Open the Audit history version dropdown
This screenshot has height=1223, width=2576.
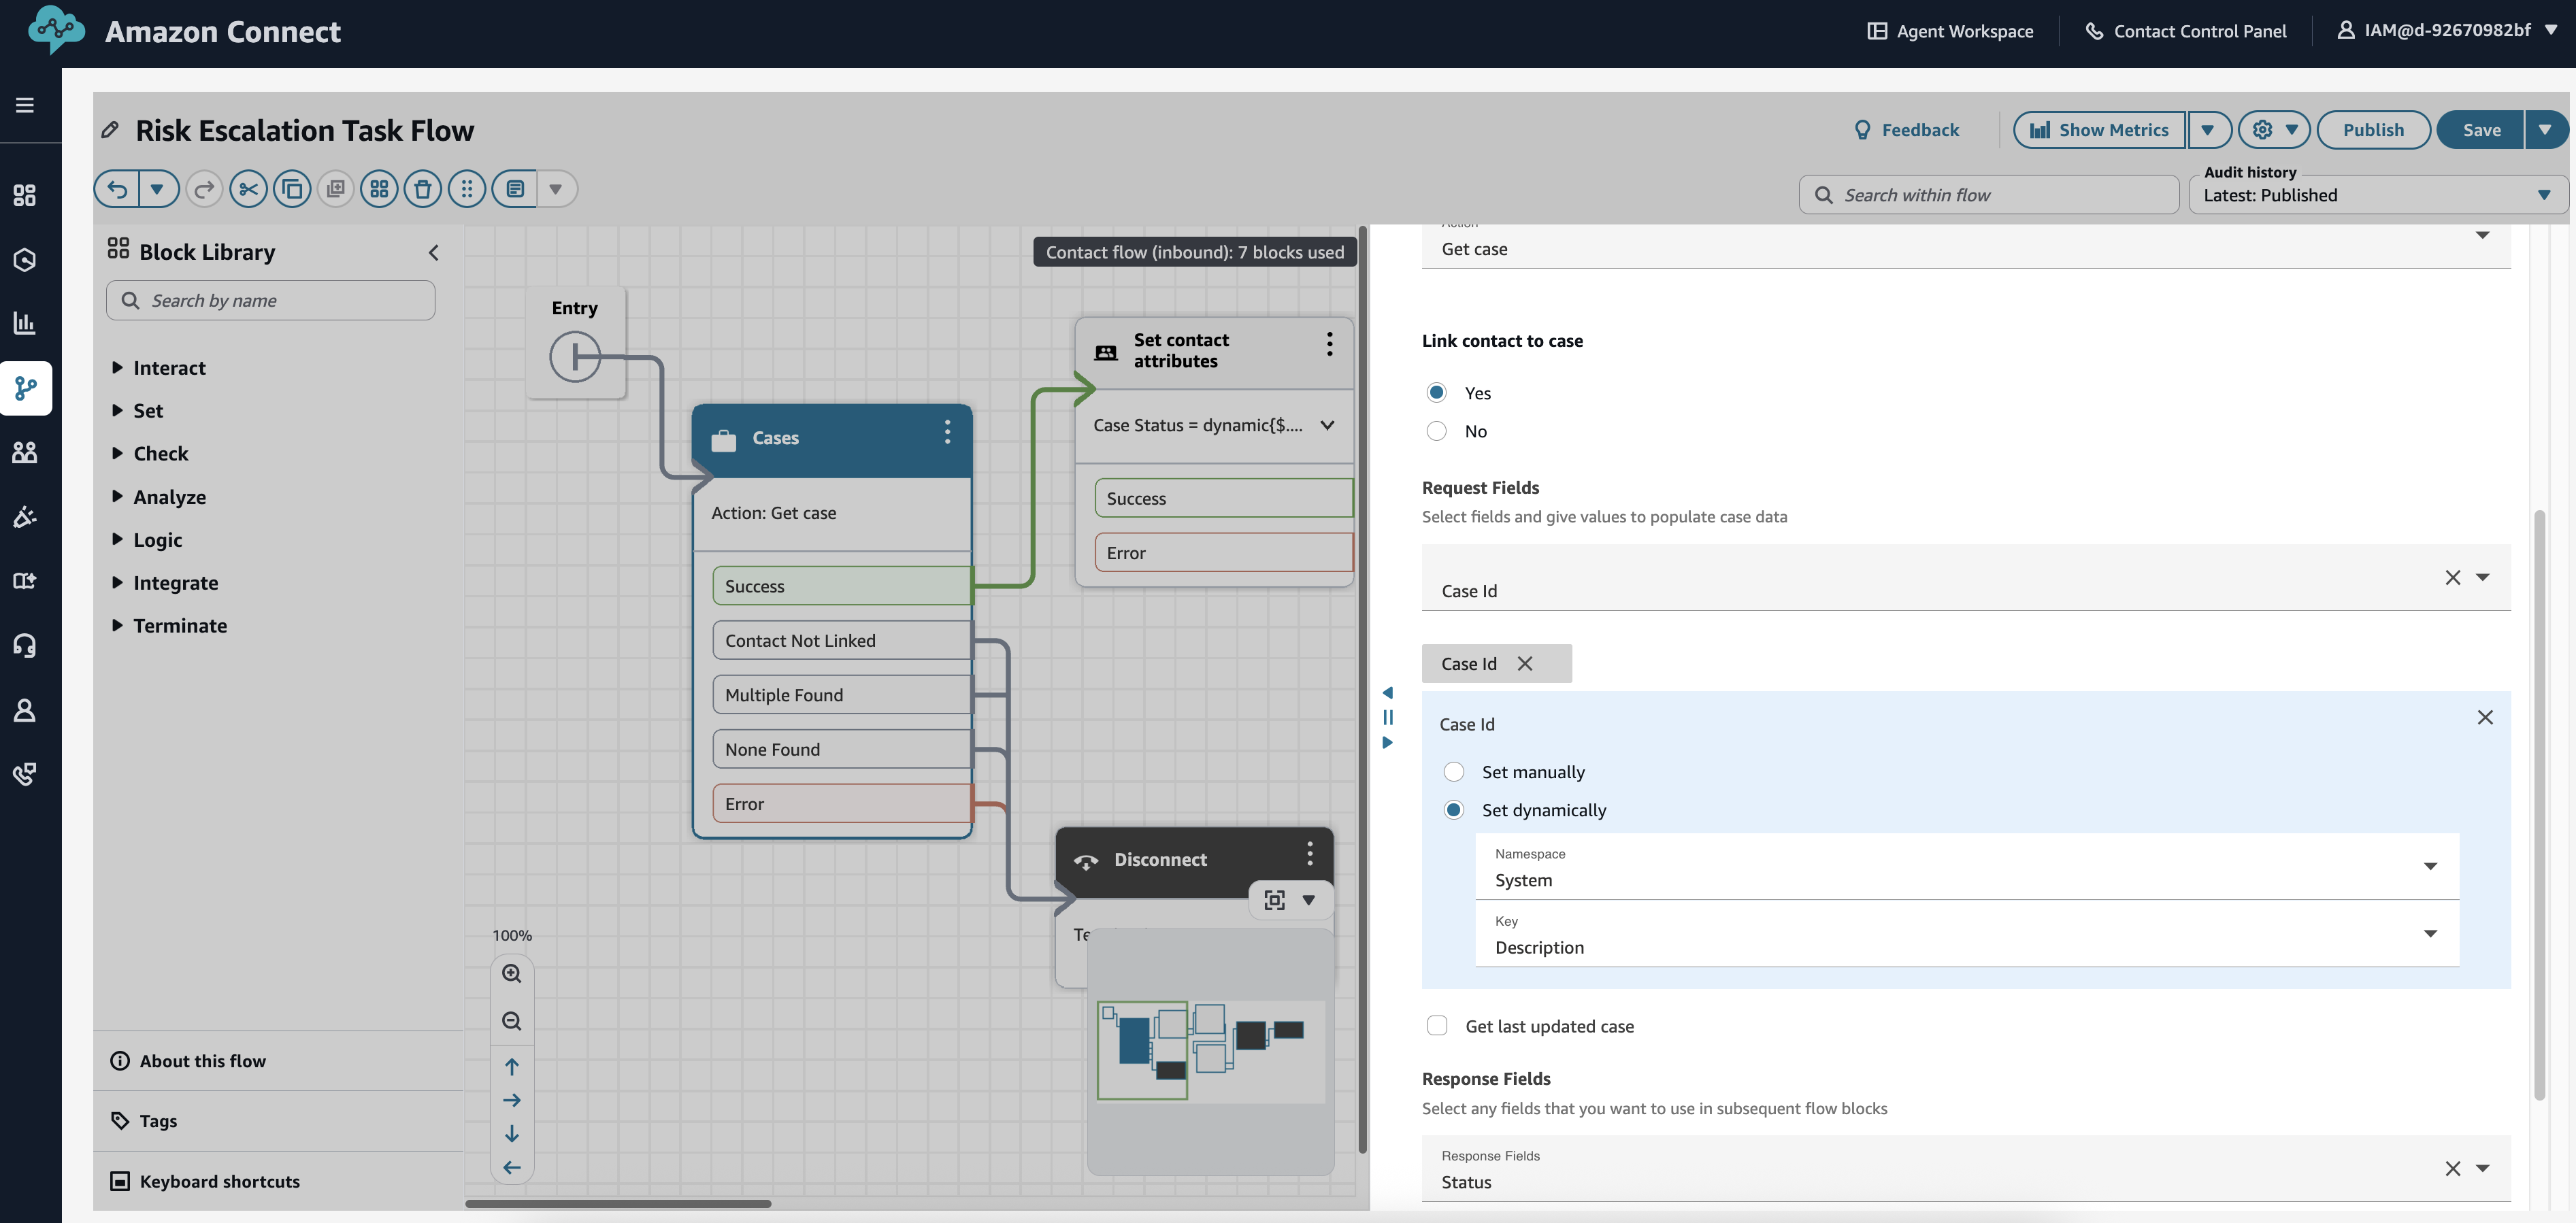coord(2545,195)
